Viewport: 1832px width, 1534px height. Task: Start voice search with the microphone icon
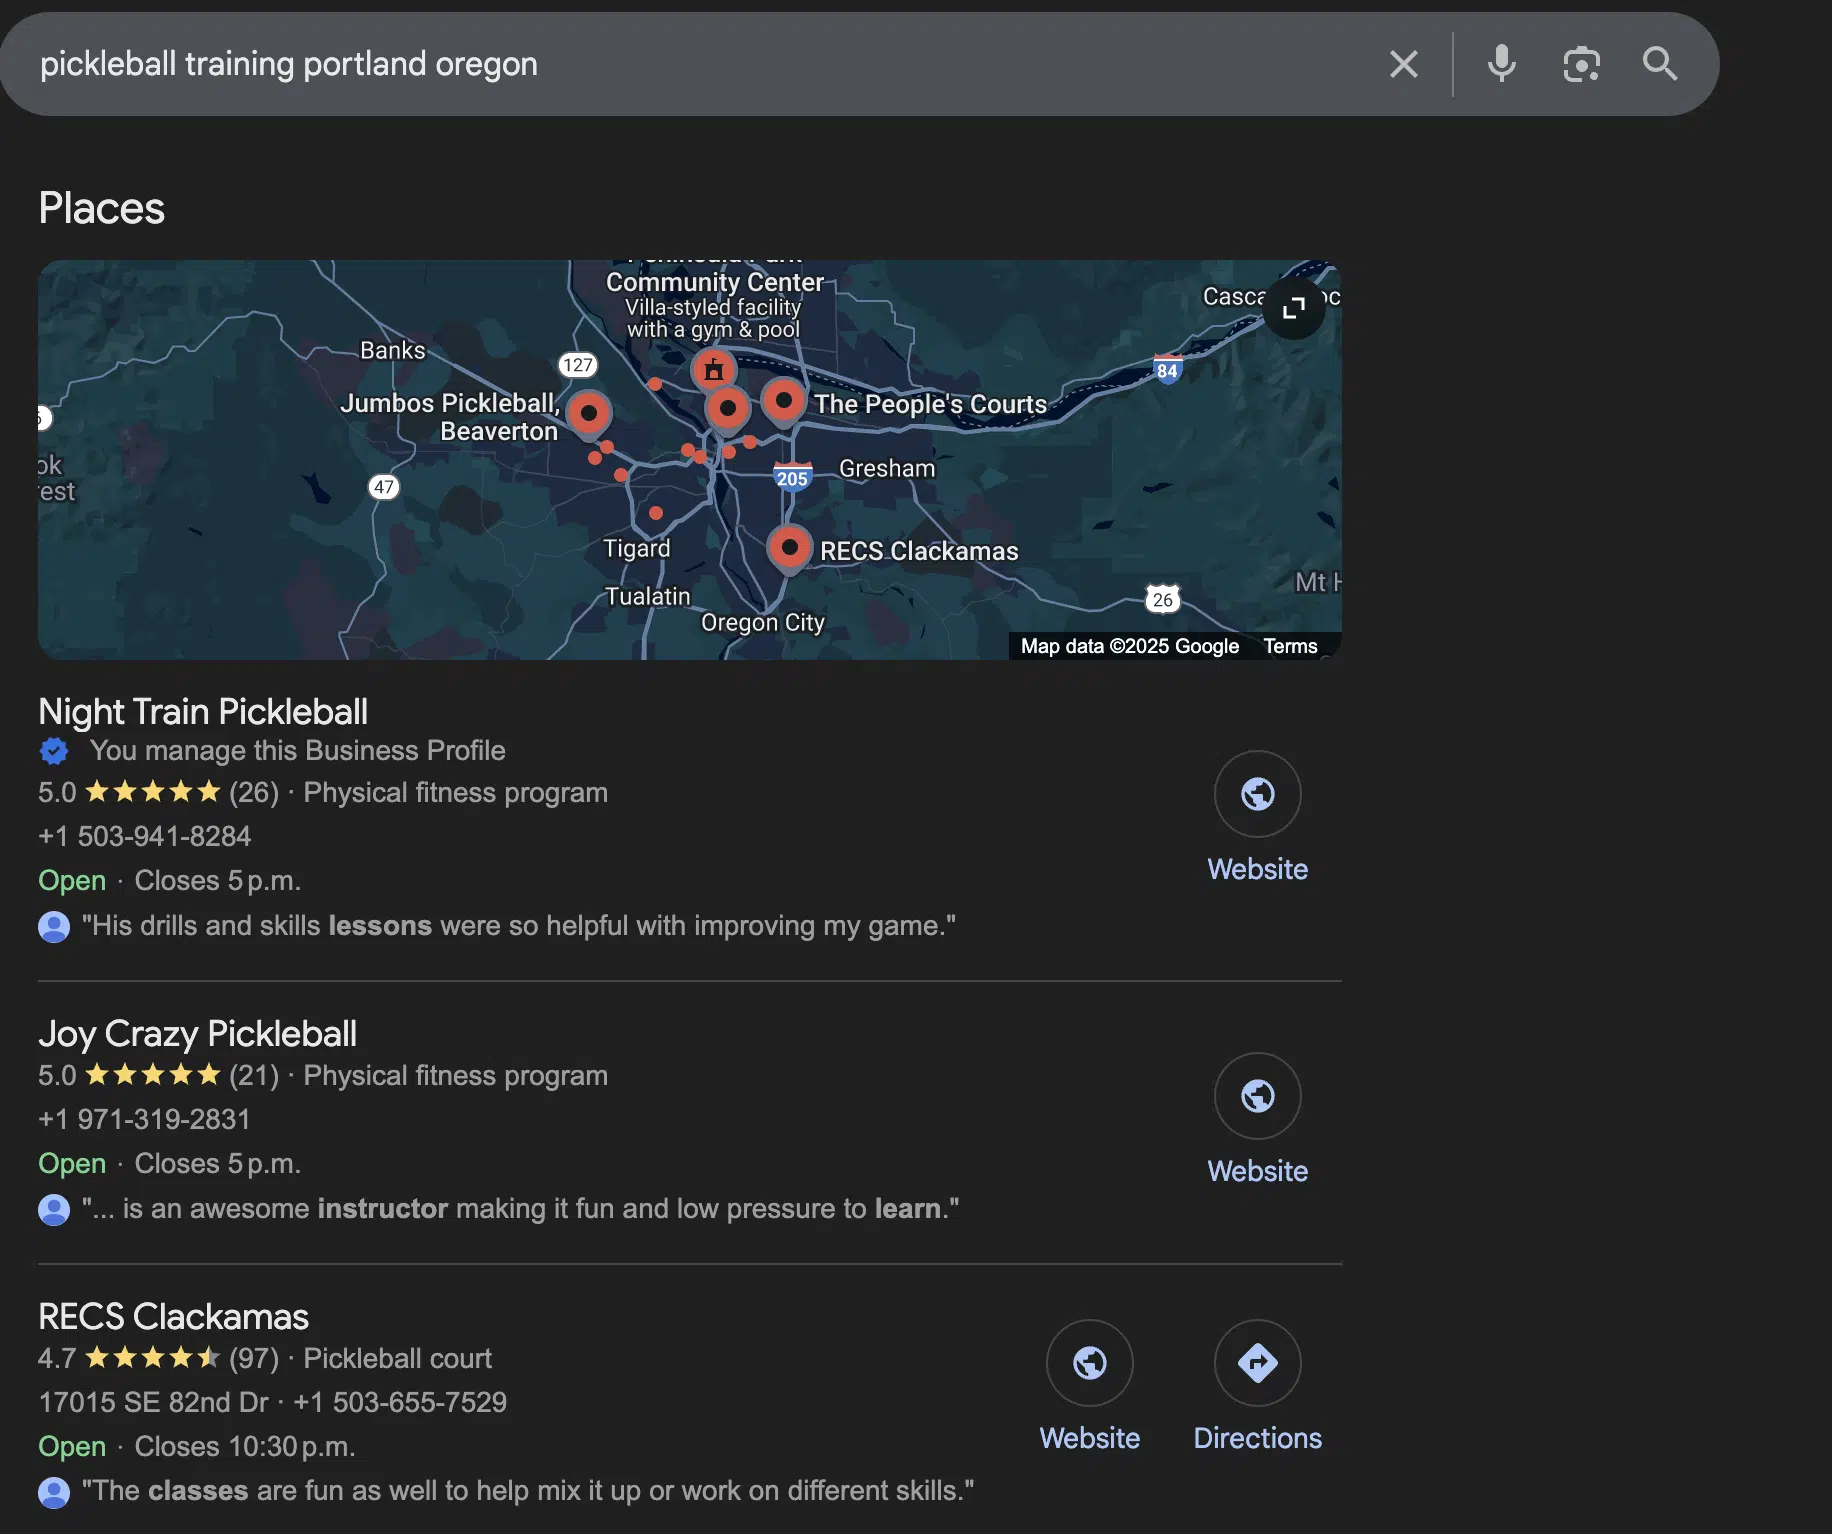1501,64
